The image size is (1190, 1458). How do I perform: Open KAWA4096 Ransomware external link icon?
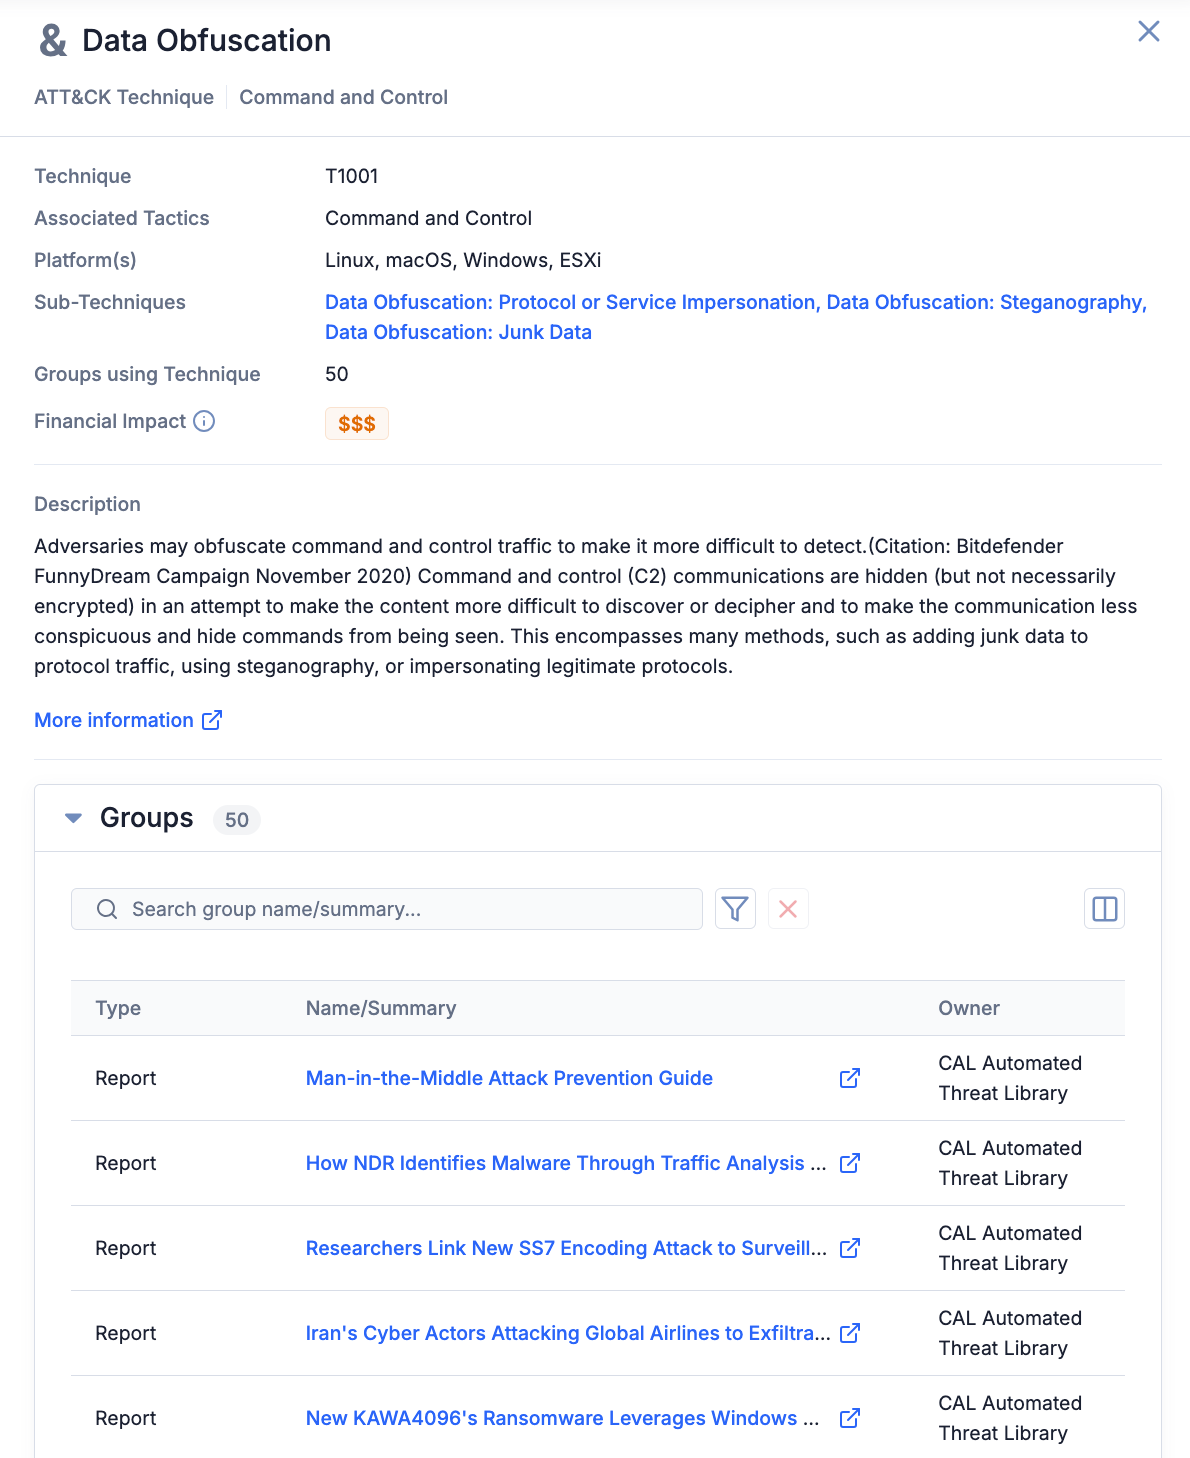[850, 1418]
